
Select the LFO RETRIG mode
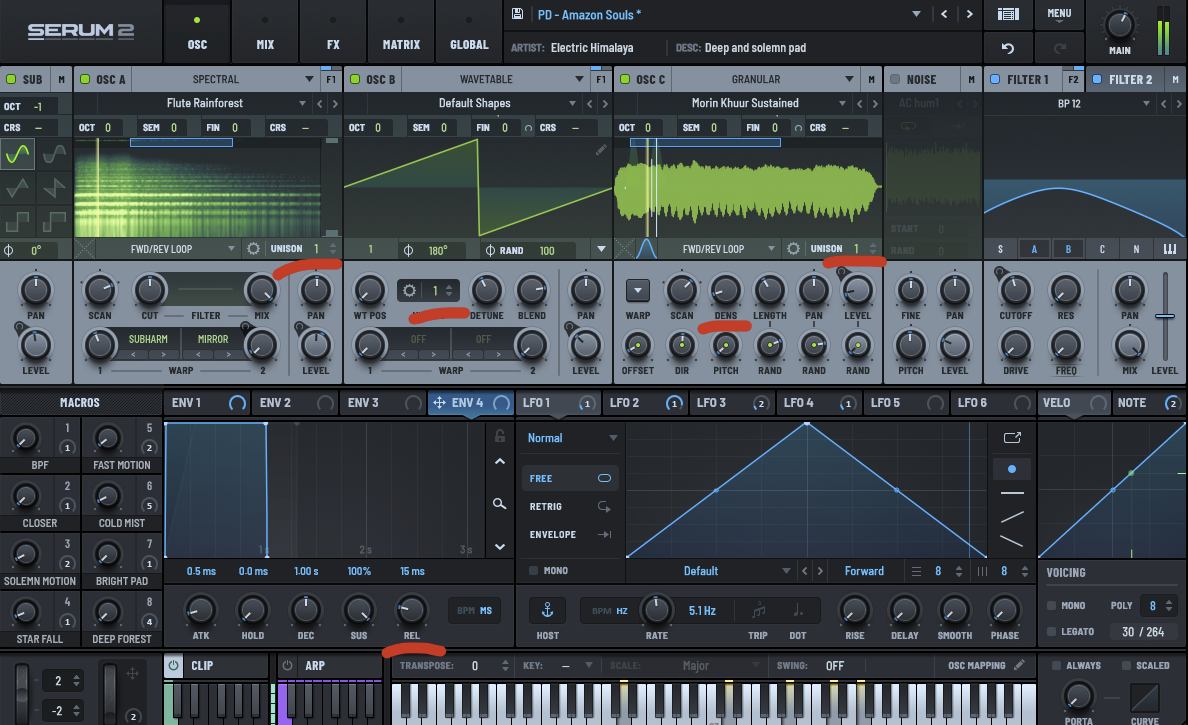pyautogui.click(x=570, y=506)
